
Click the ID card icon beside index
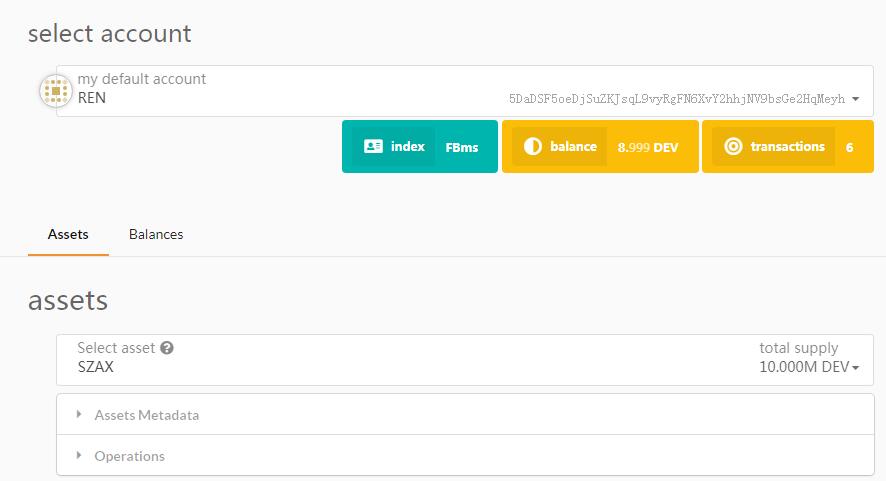pyautogui.click(x=373, y=146)
